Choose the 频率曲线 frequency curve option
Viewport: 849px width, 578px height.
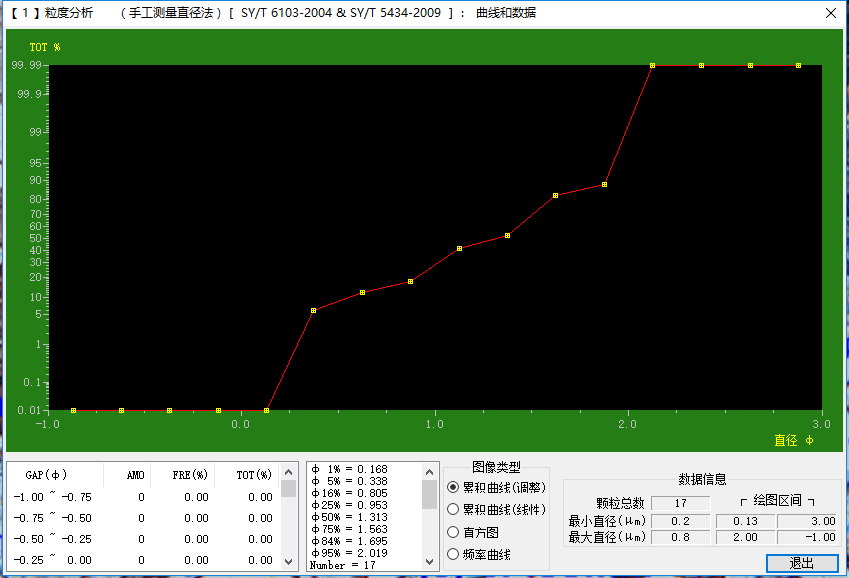[x=455, y=554]
